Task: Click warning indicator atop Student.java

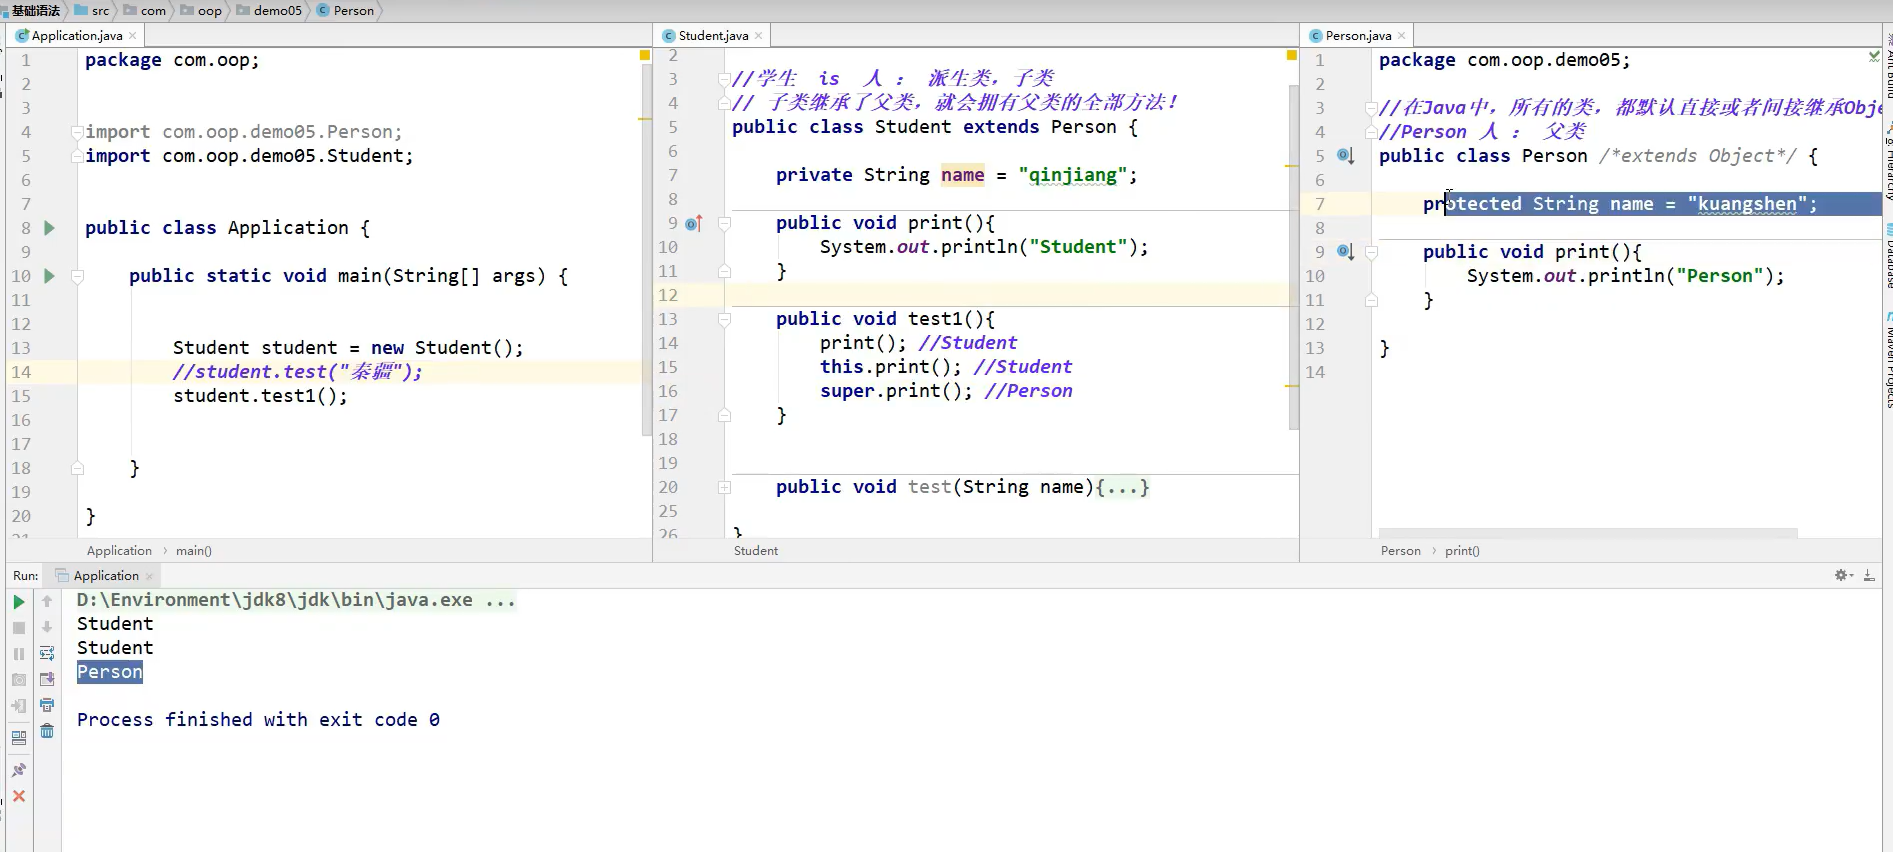Action: [1292, 56]
